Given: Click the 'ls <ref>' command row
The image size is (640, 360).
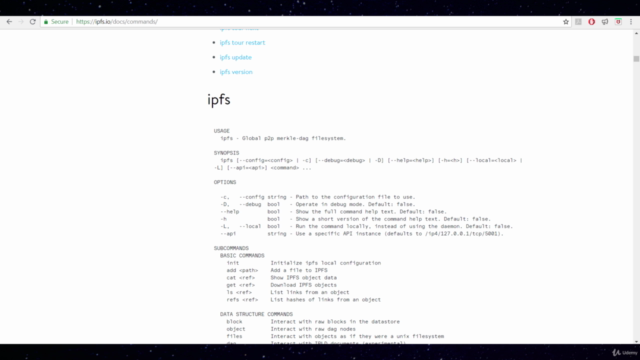Looking at the screenshot, I should pyautogui.click(x=288, y=292).
